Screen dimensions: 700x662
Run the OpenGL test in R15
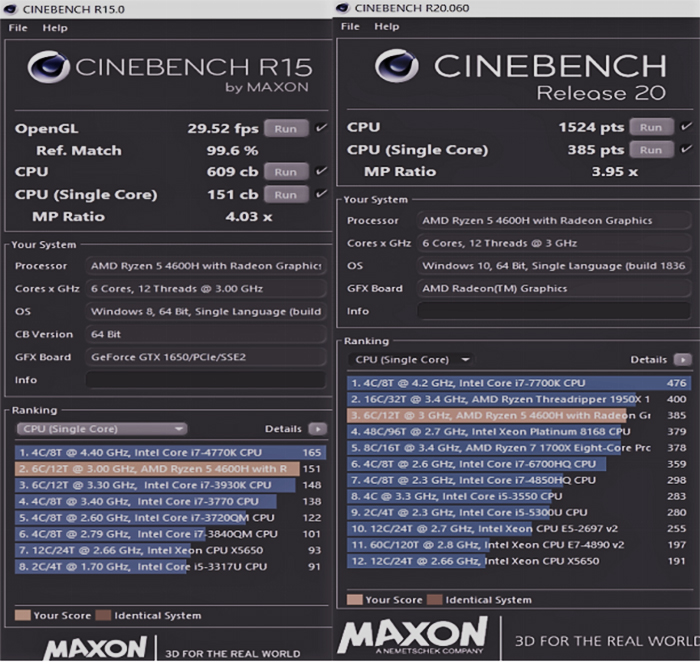point(286,129)
